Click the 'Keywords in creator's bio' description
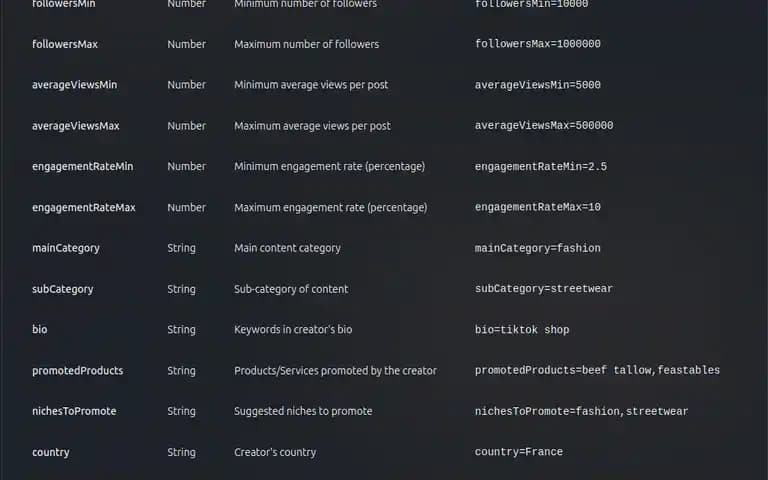Image resolution: width=768 pixels, height=480 pixels. pos(293,329)
